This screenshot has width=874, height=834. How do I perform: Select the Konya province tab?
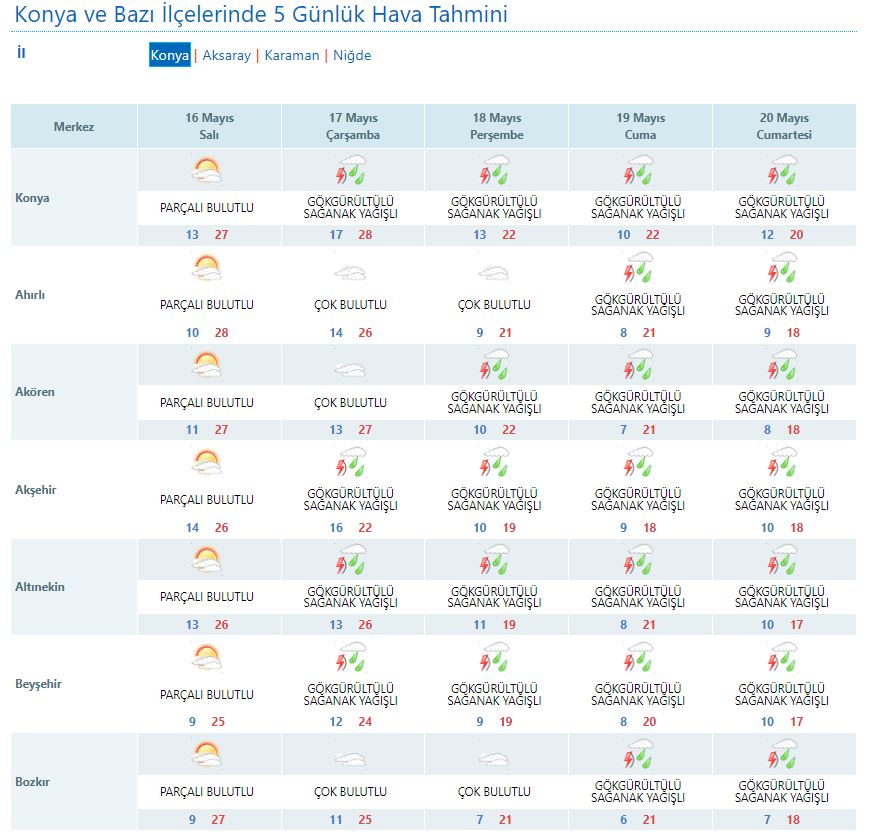pyautogui.click(x=169, y=56)
